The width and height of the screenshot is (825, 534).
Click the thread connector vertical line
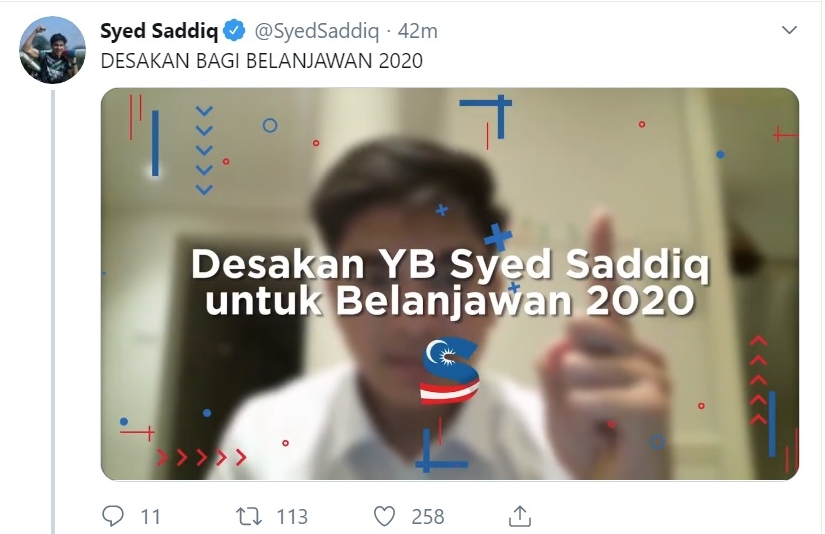pyautogui.click(x=53, y=311)
